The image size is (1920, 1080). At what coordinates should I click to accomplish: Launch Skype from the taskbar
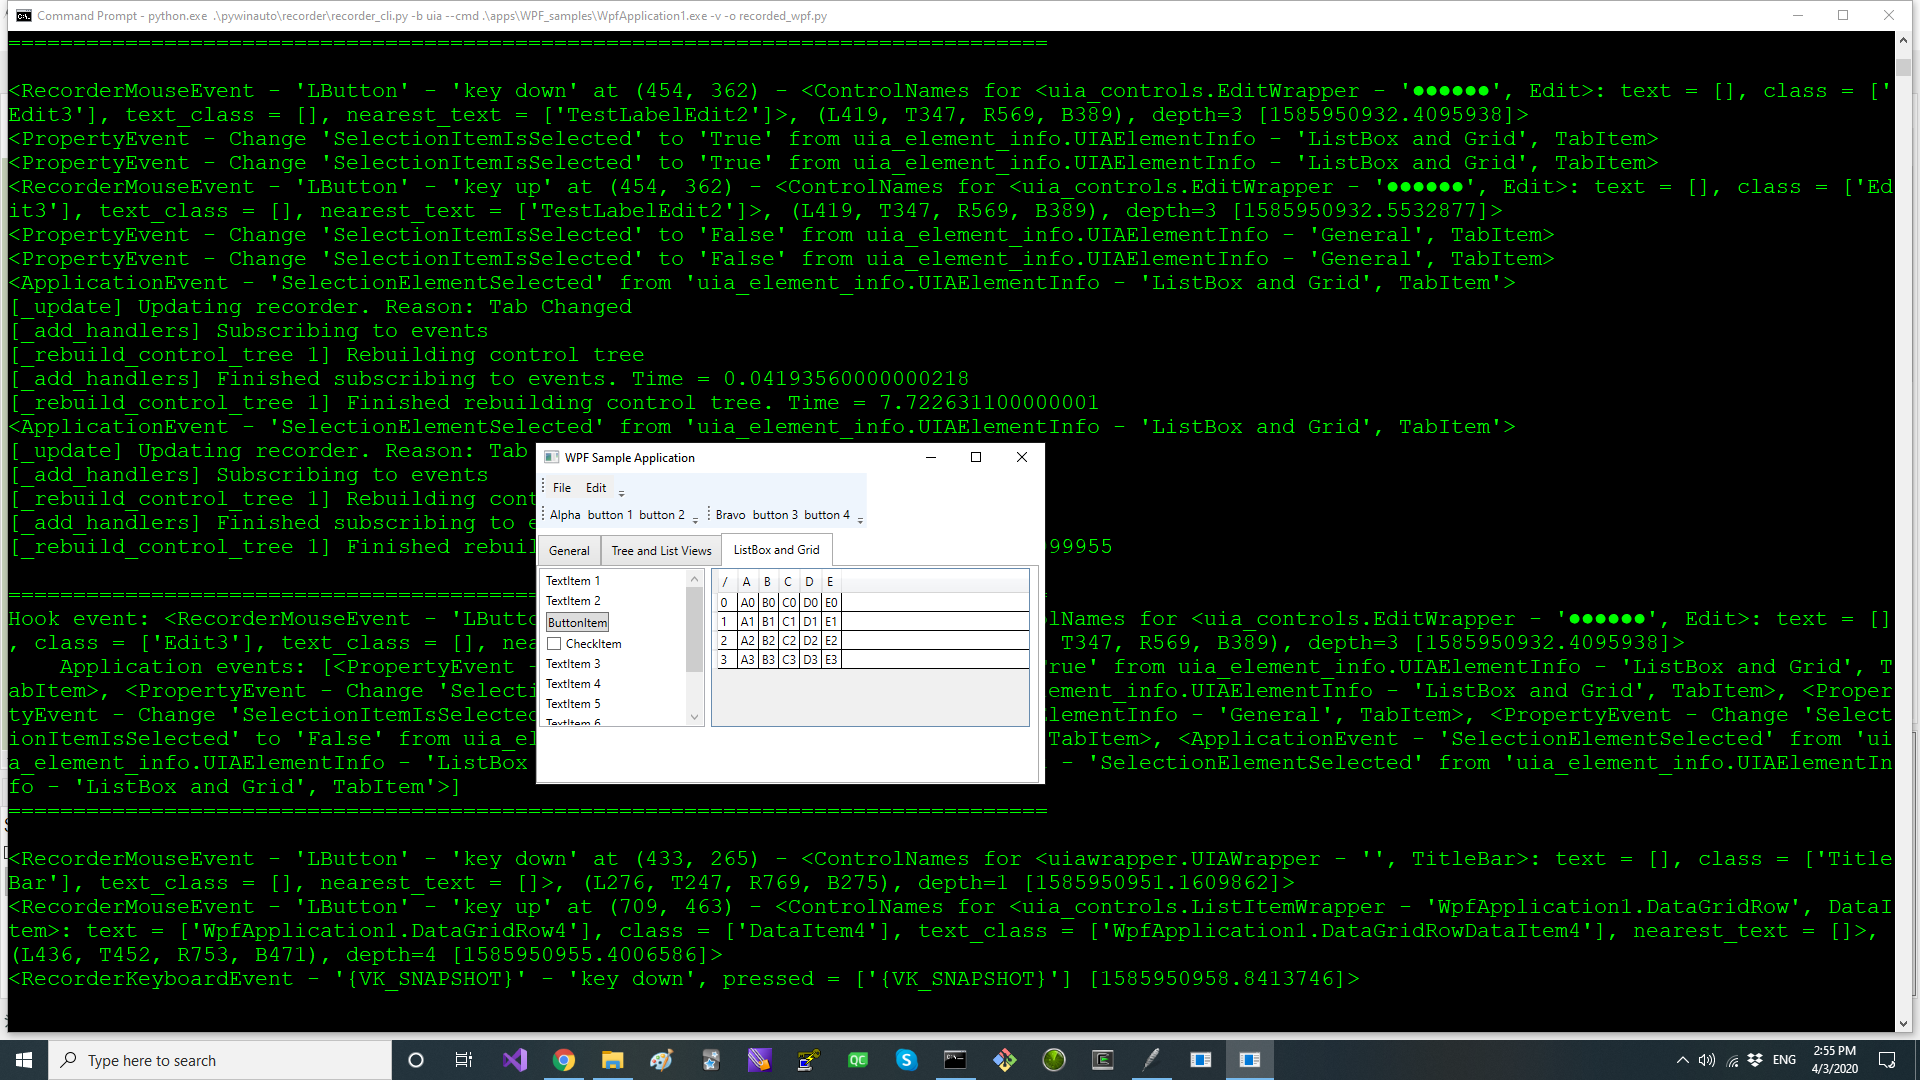coord(907,1060)
